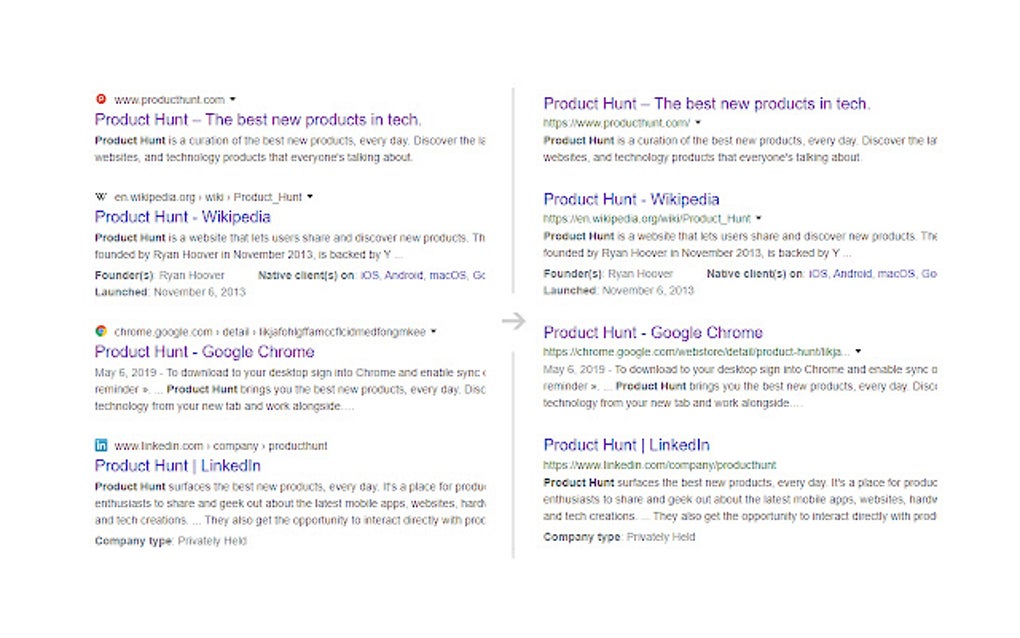Expand the right-side Wikipedia URL dropdown
Screen dimensions: 1020x638
(758, 218)
